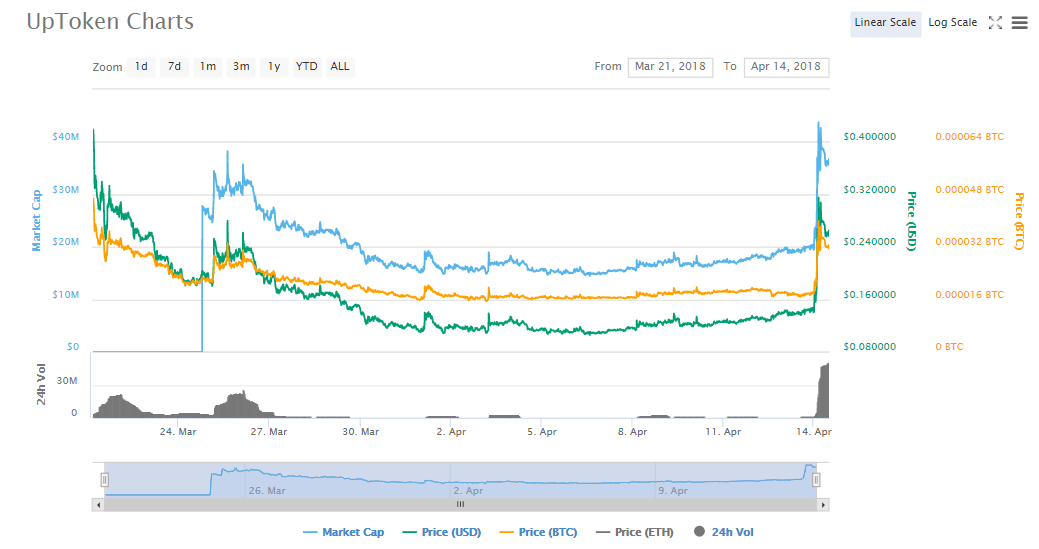The height and width of the screenshot is (549, 1039).
Task: Click the navigator scrollbar right arrow
Action: 823,505
